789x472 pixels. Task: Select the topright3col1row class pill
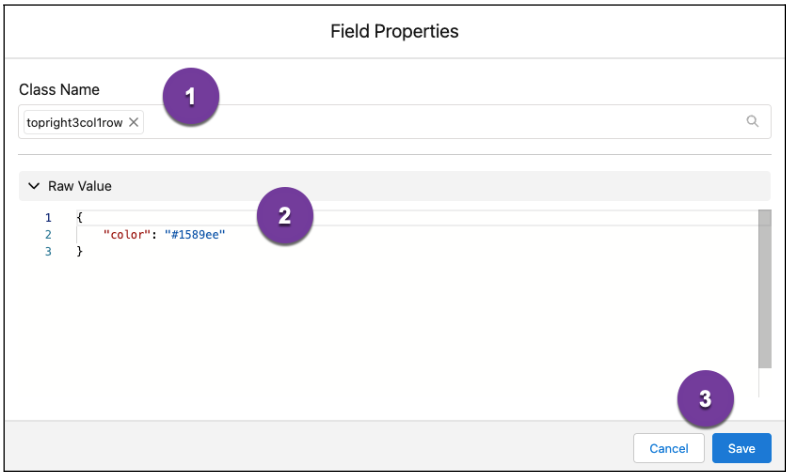[74, 122]
